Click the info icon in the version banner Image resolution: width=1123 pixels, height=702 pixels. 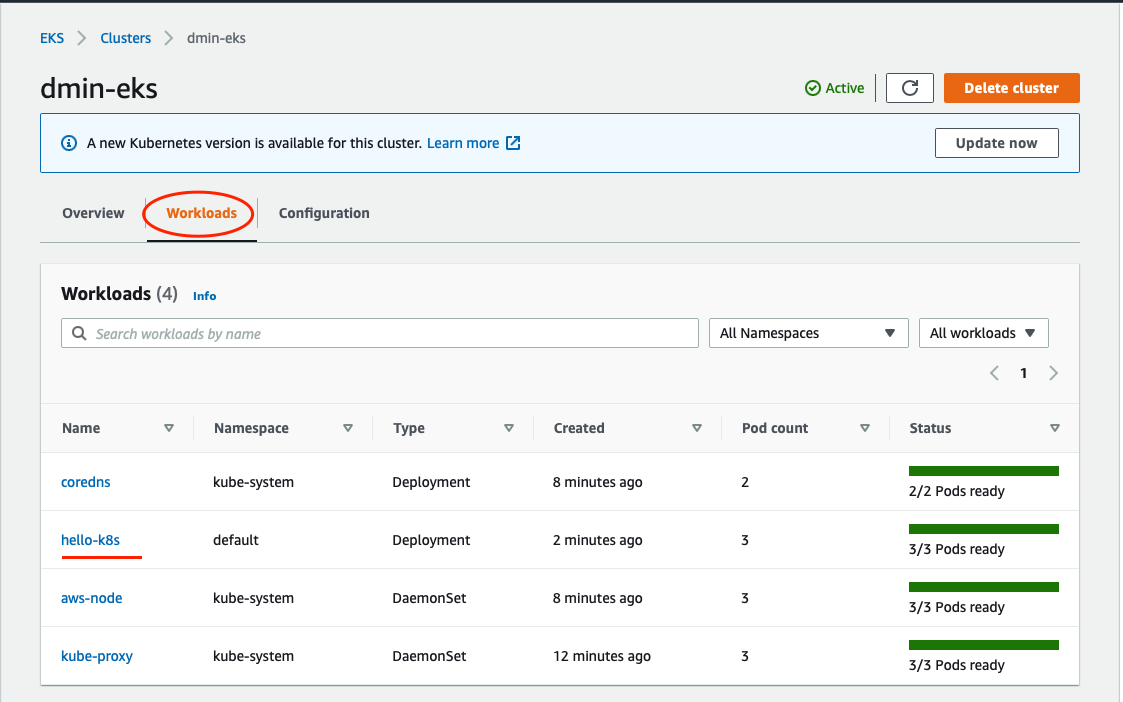click(x=69, y=143)
